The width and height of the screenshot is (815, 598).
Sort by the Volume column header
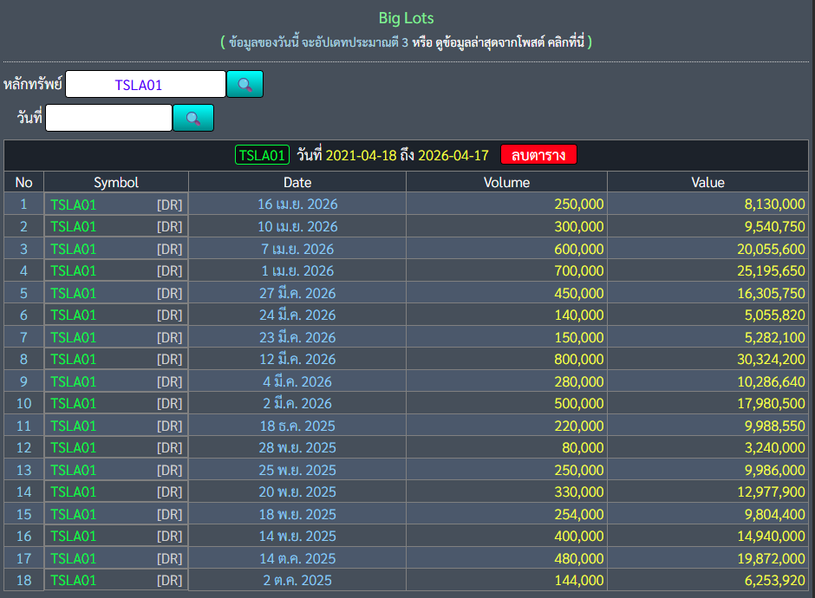tap(506, 182)
